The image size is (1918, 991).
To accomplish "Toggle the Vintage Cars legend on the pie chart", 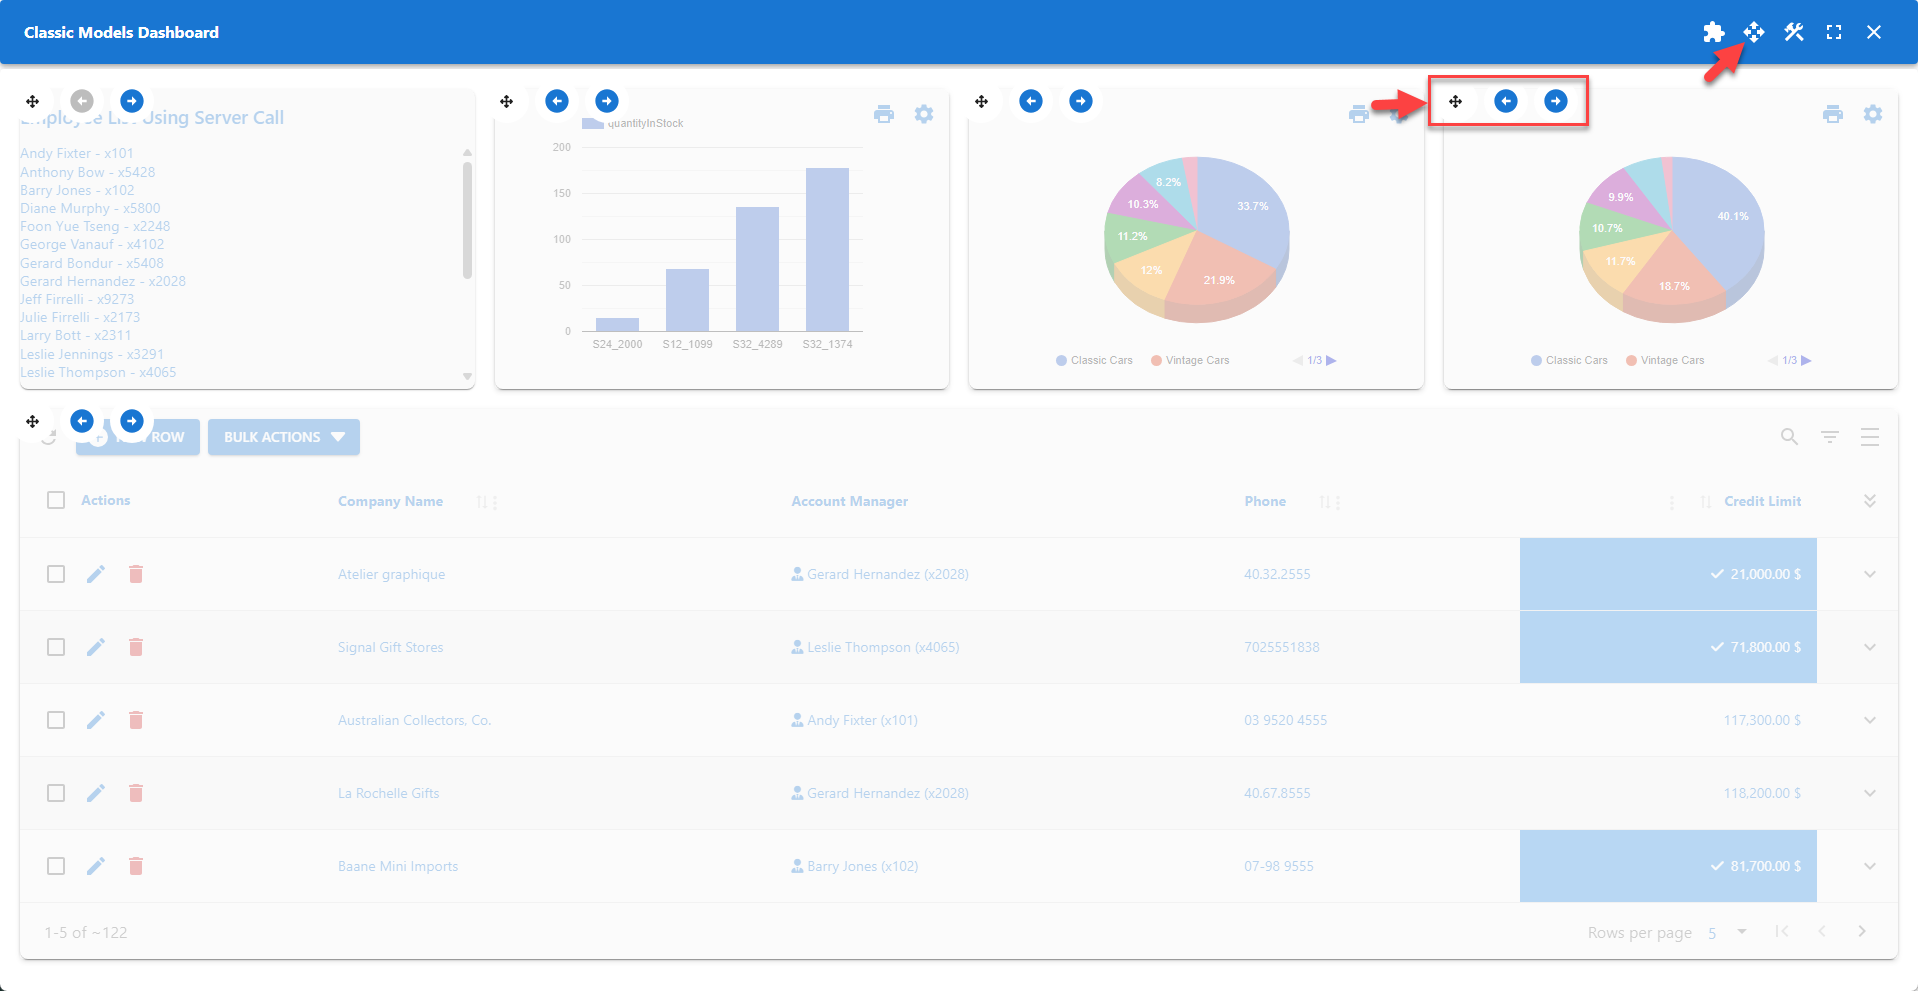I will pyautogui.click(x=1190, y=360).
